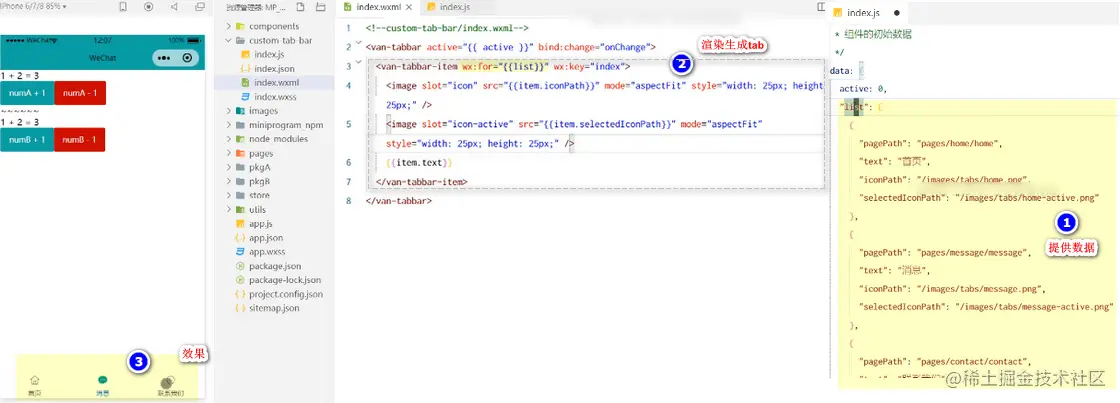Open index.js under custom-tab-bar
The width and height of the screenshot is (1120, 403).
point(269,54)
